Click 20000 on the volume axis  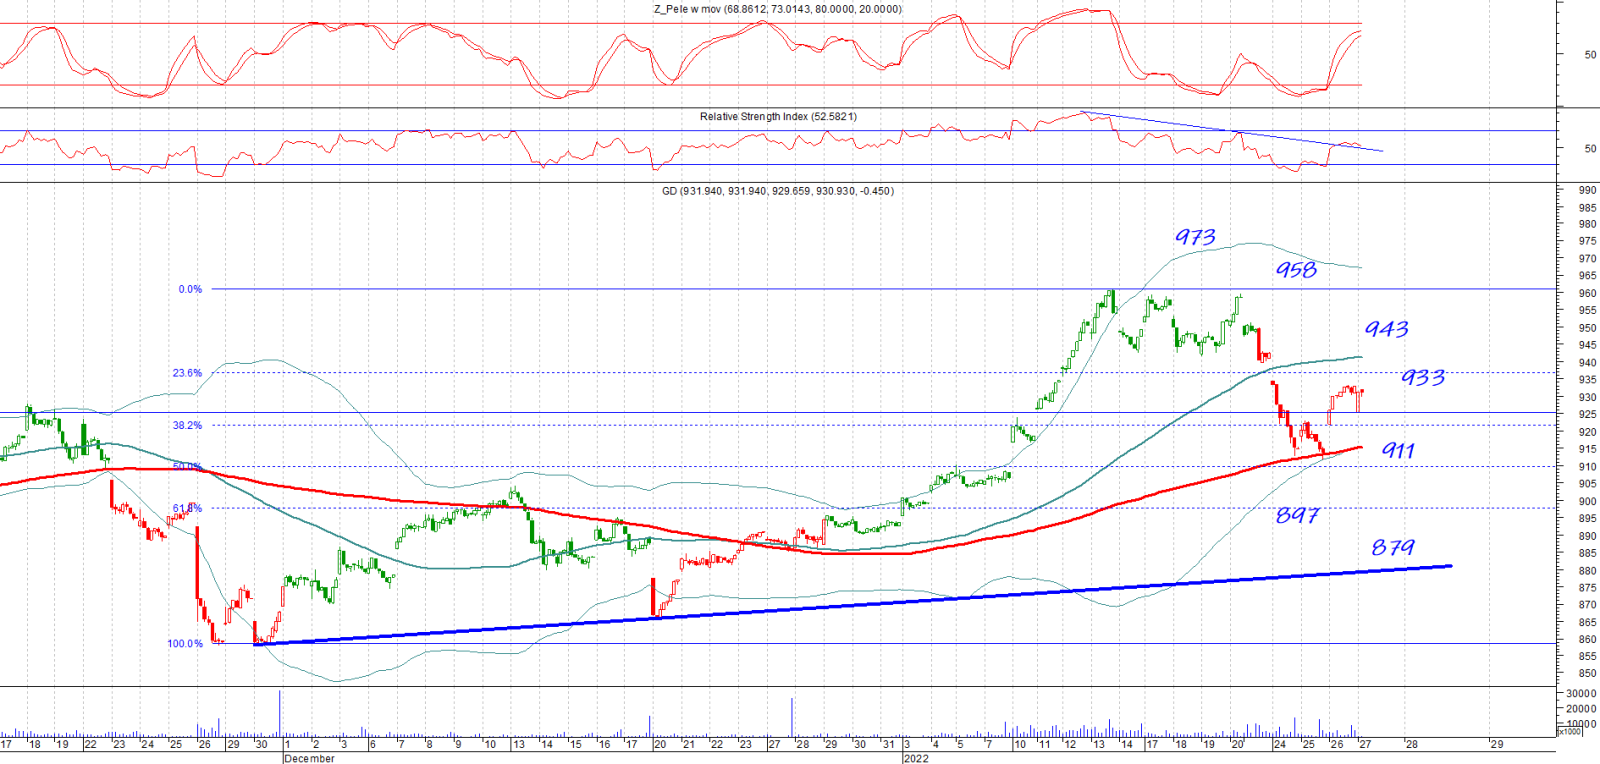[1581, 709]
